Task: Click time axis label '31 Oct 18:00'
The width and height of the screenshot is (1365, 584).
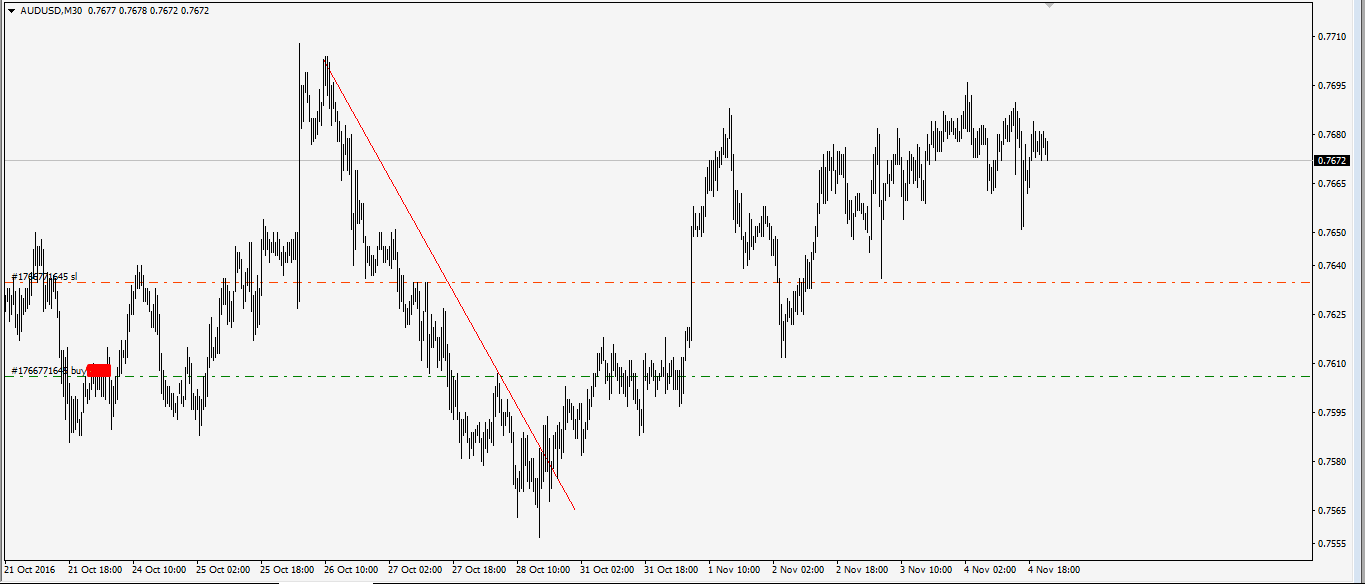Action: click(x=672, y=569)
